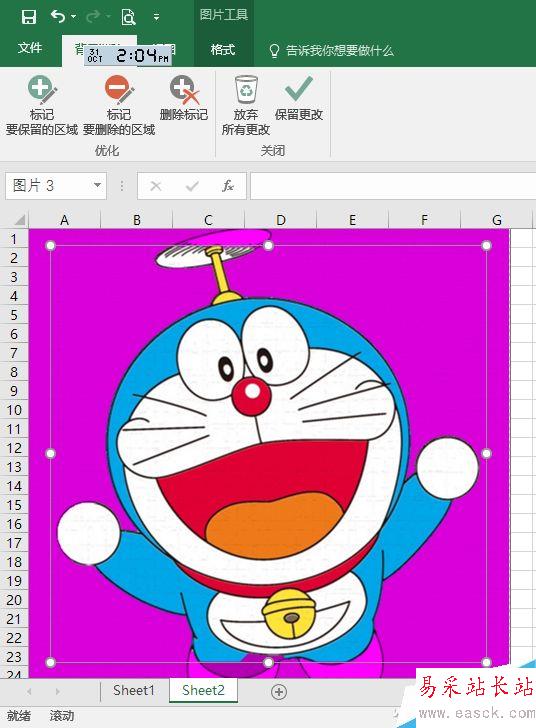This screenshot has width=536, height=728.
Task: Click the formula bar resize dots handle
Action: click(x=122, y=186)
